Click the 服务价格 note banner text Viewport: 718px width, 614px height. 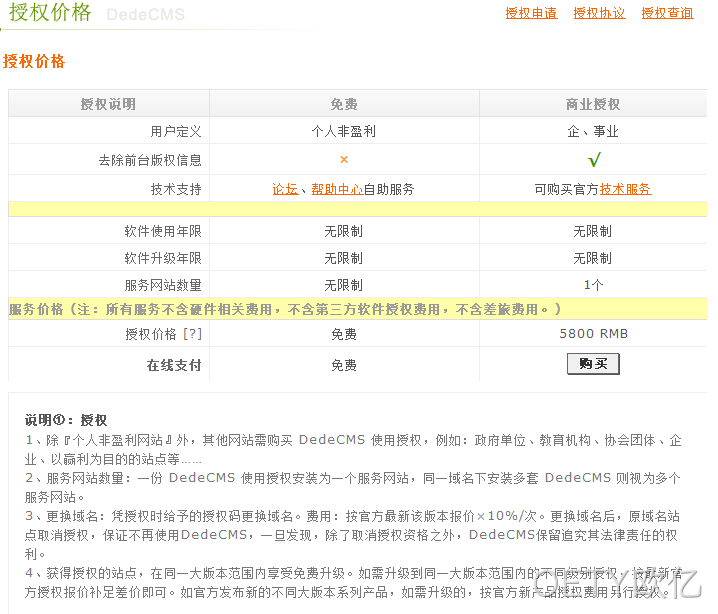pos(285,309)
